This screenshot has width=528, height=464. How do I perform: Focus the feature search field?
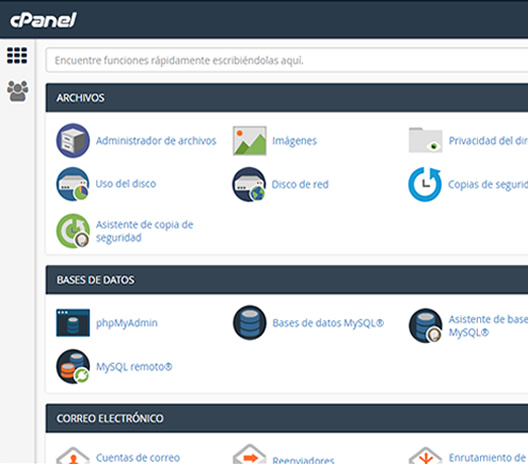pyautogui.click(x=287, y=60)
